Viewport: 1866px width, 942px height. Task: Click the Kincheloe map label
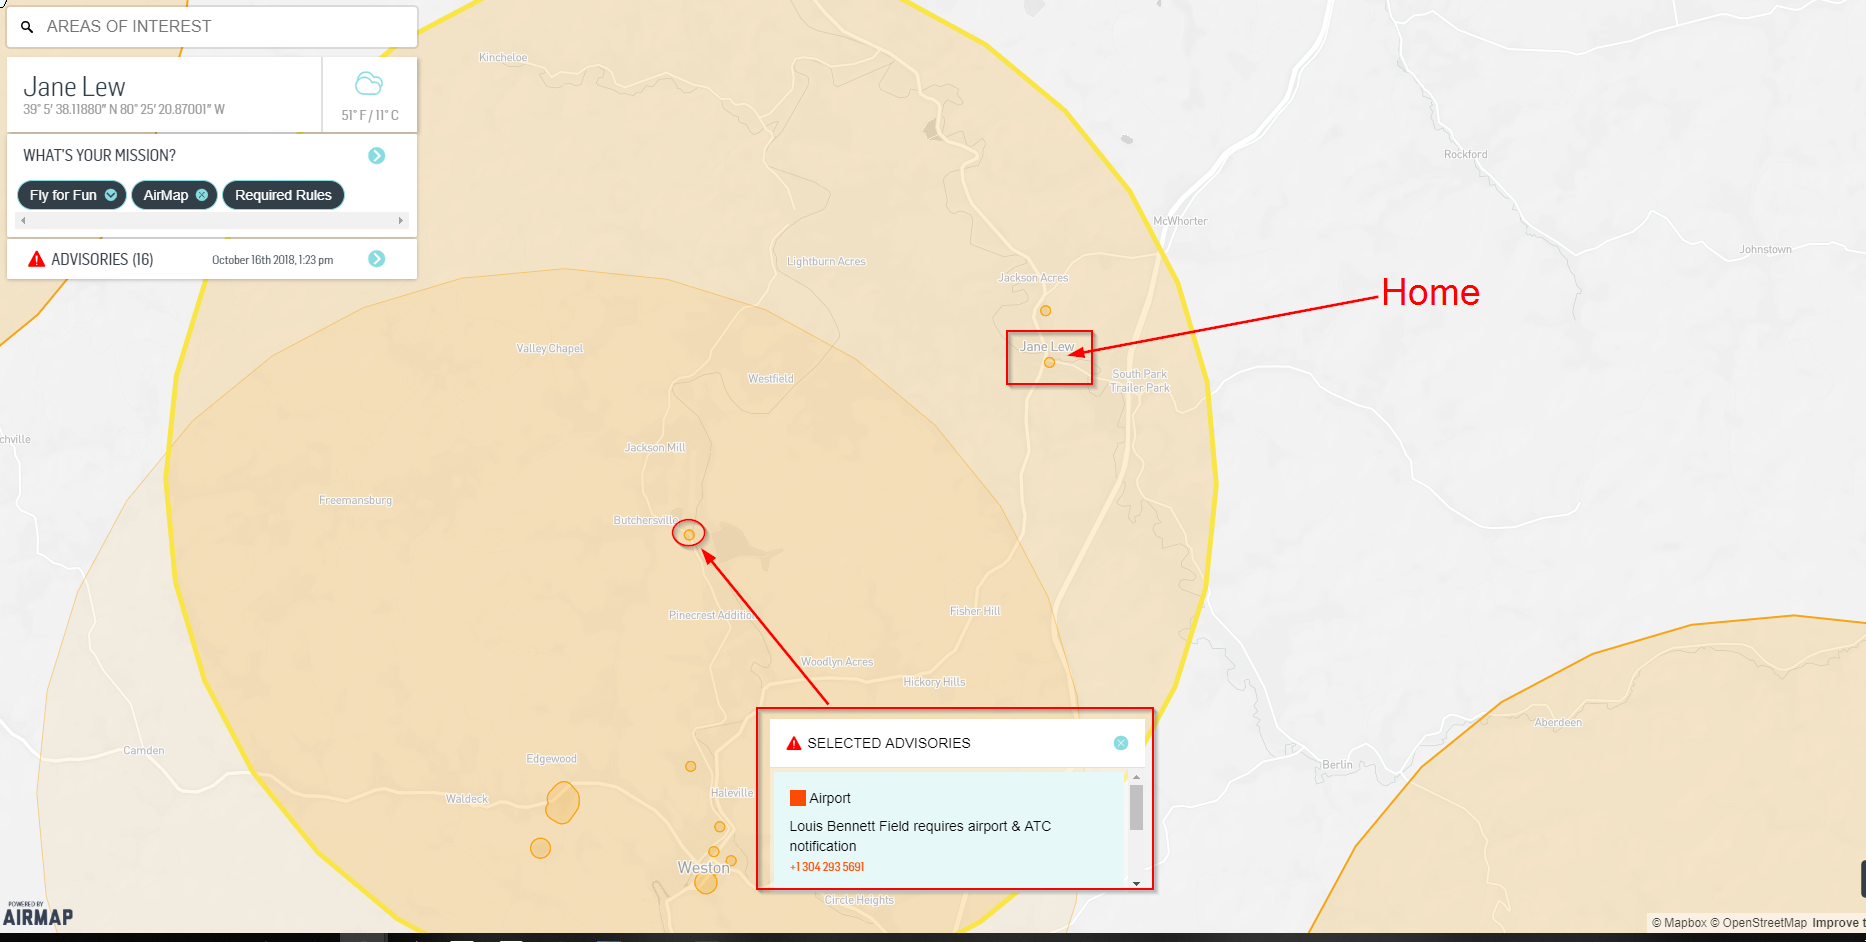coord(503,58)
